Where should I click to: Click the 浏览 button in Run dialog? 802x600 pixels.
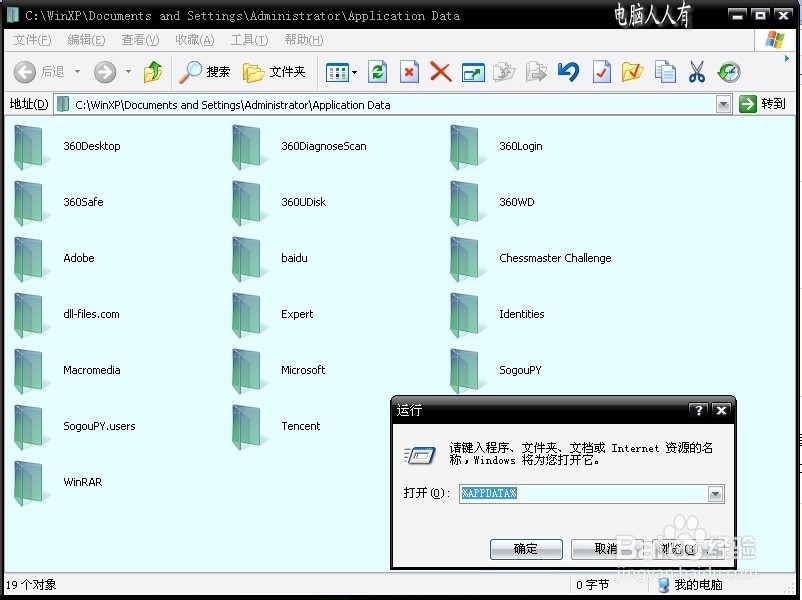[687, 549]
